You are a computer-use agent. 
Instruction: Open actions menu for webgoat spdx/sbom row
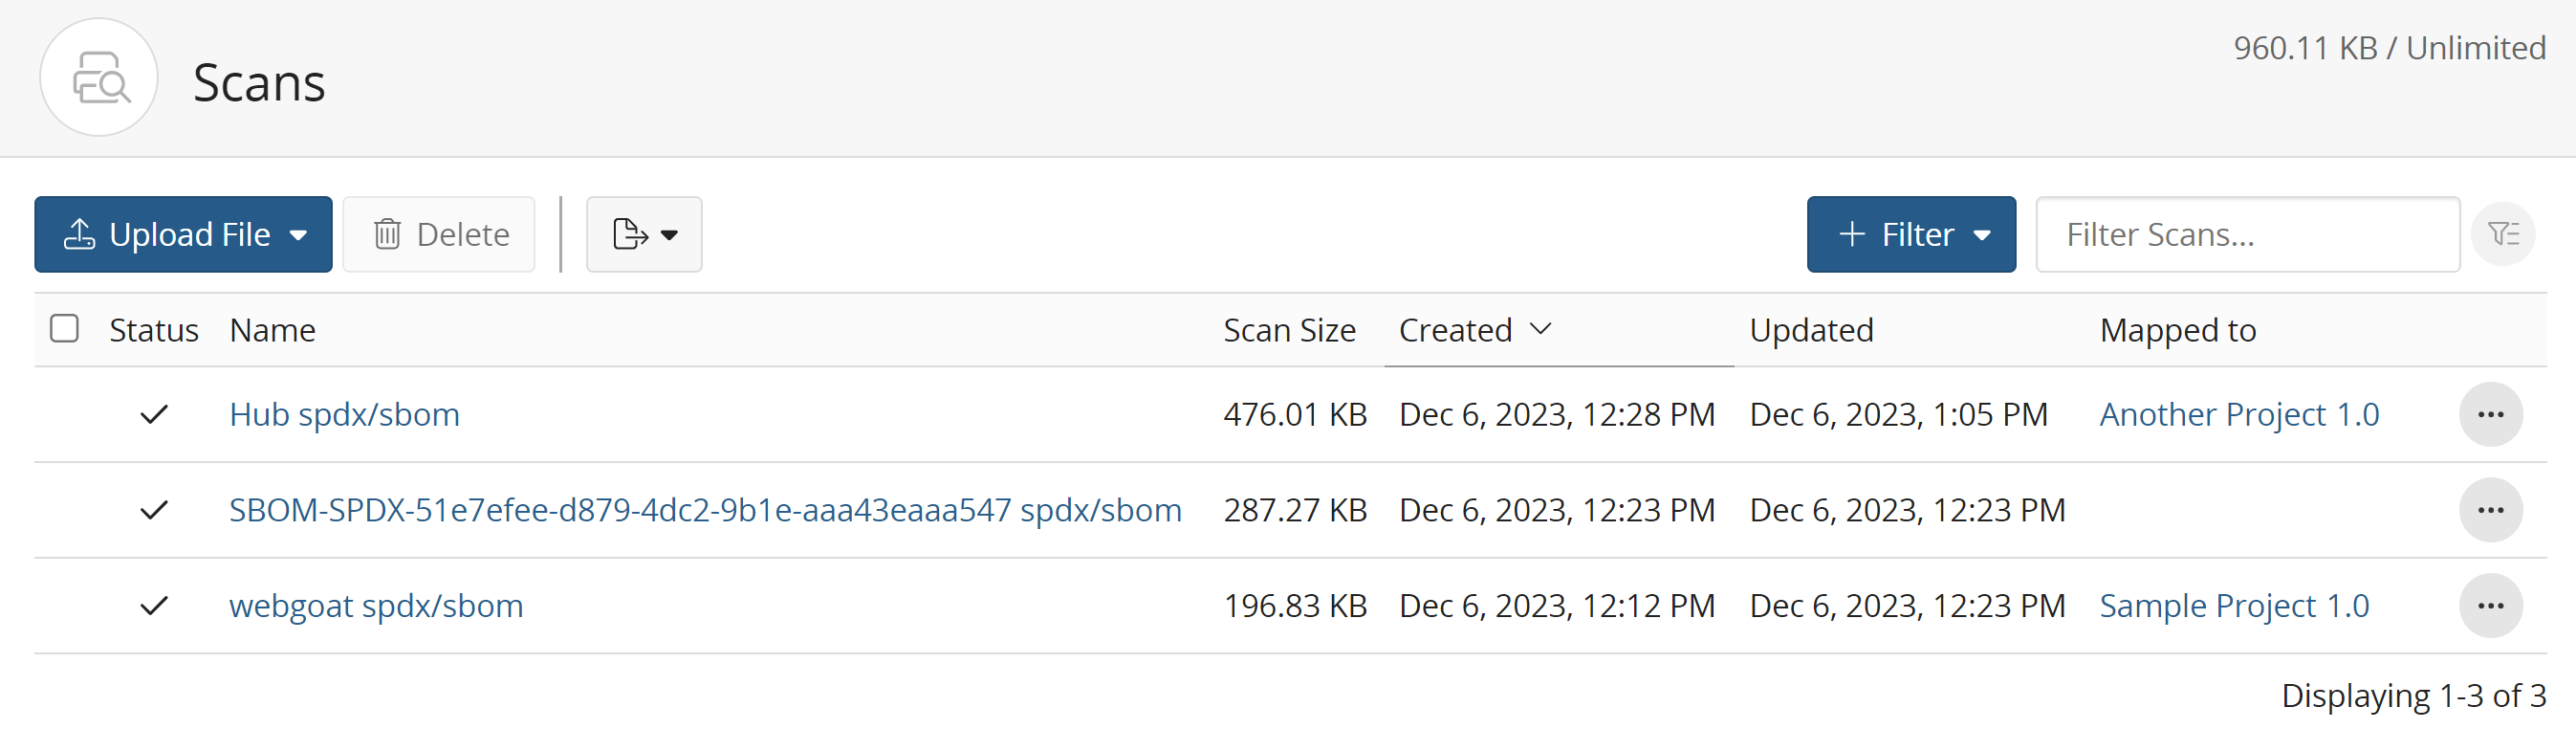pyautogui.click(x=2490, y=606)
